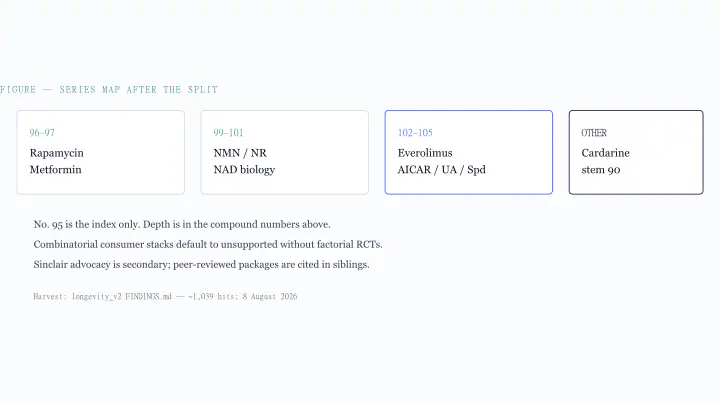Screen dimensions: 720x405
Task: Click the Sinclair advocacy sentence
Action: (202, 264)
